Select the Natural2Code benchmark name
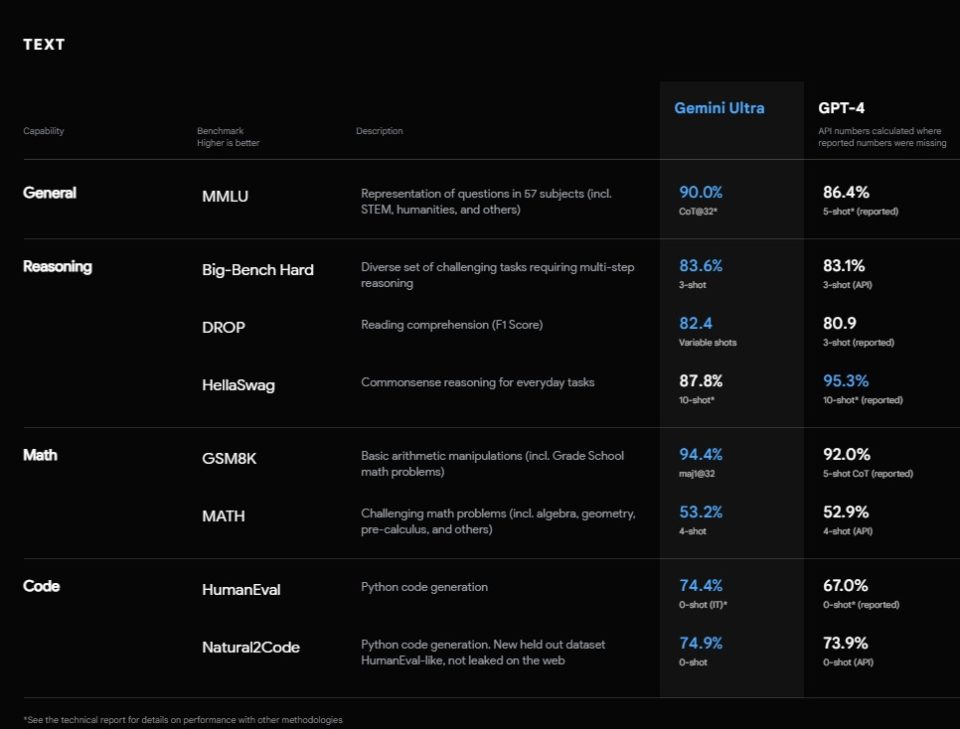 coord(251,647)
